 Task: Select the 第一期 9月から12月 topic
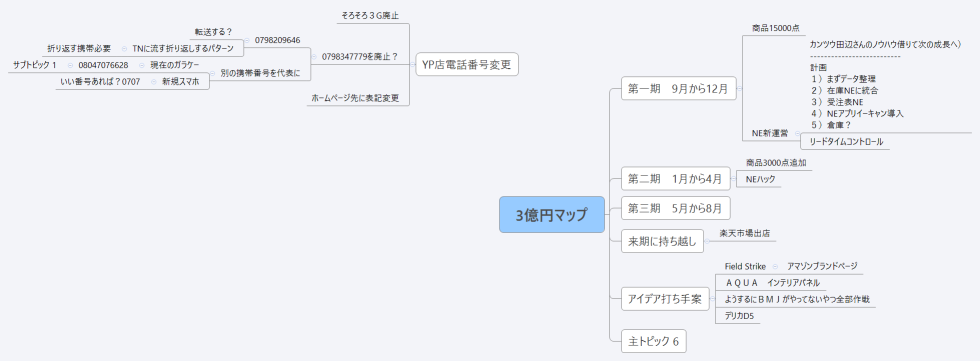tap(678, 89)
